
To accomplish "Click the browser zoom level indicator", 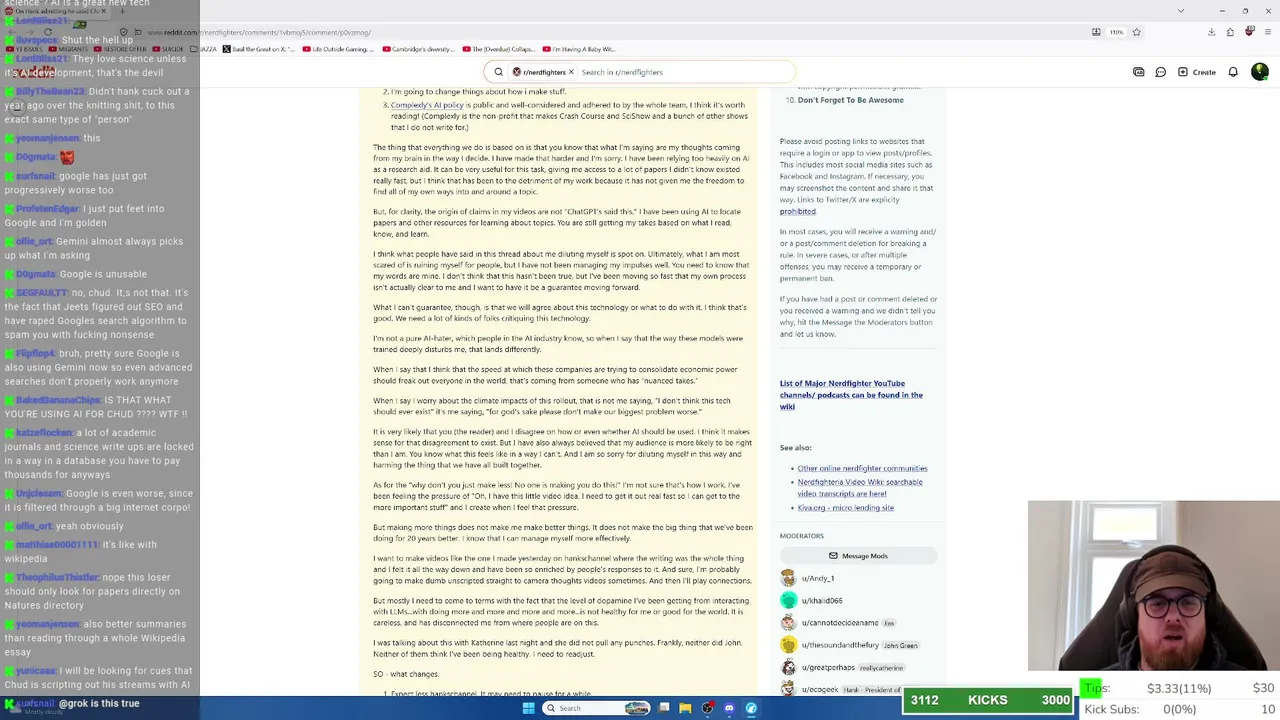I will [x=1116, y=32].
